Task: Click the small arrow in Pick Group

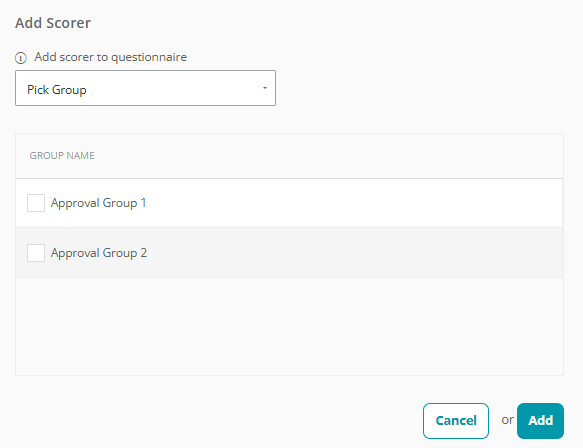Action: [265, 88]
